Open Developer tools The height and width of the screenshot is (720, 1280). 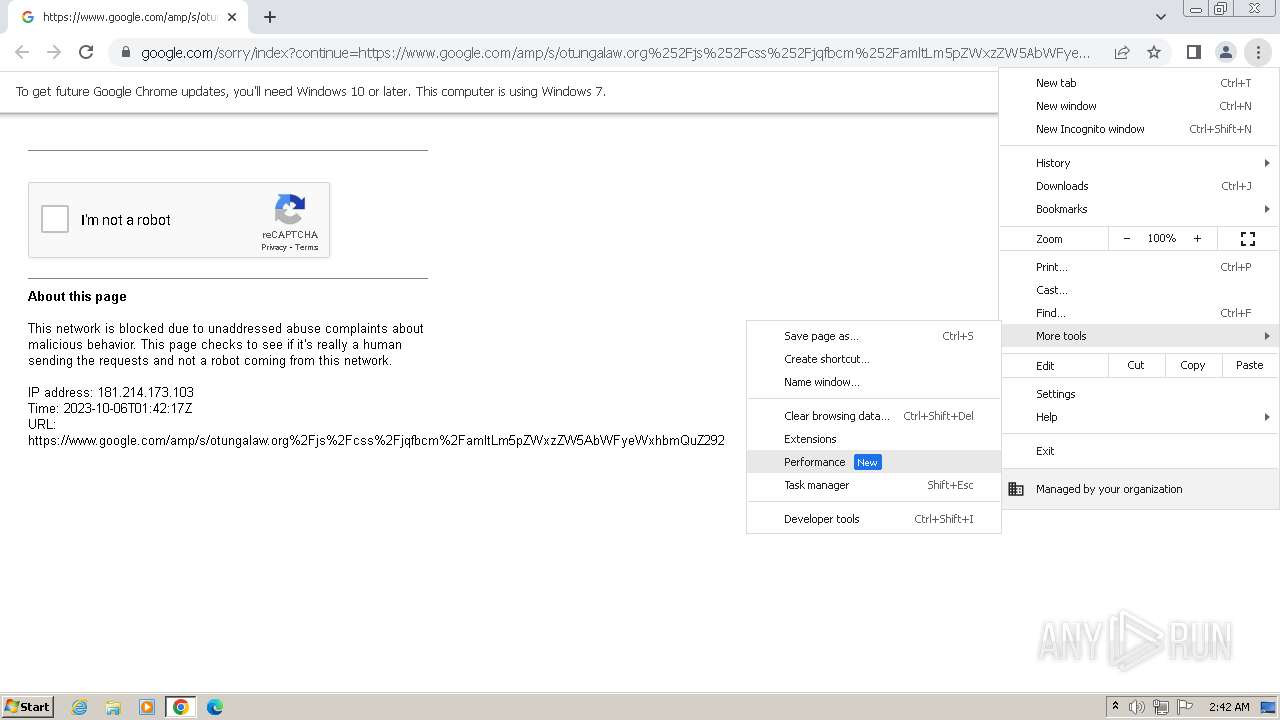pos(873,519)
